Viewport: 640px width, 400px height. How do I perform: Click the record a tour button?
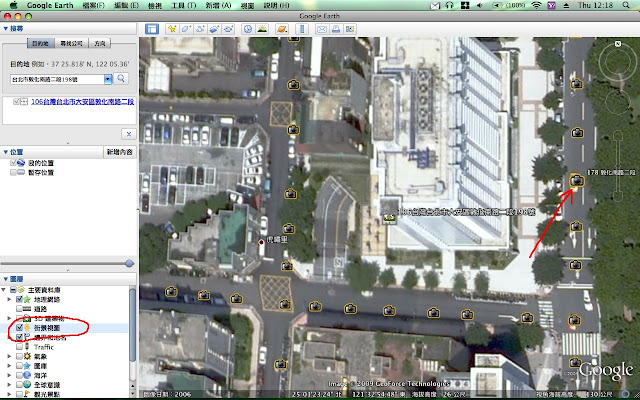229,29
